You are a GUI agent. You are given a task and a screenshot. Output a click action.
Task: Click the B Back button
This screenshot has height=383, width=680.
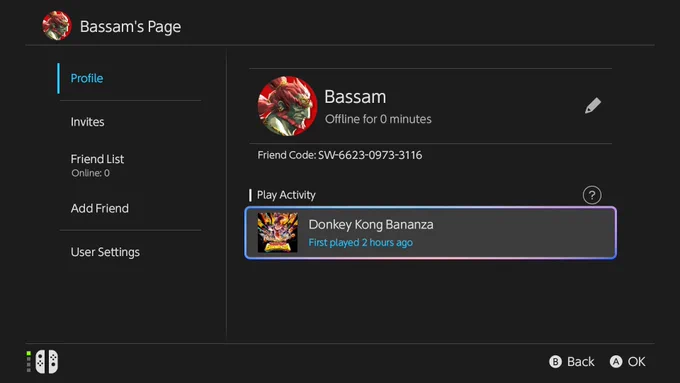(x=572, y=362)
